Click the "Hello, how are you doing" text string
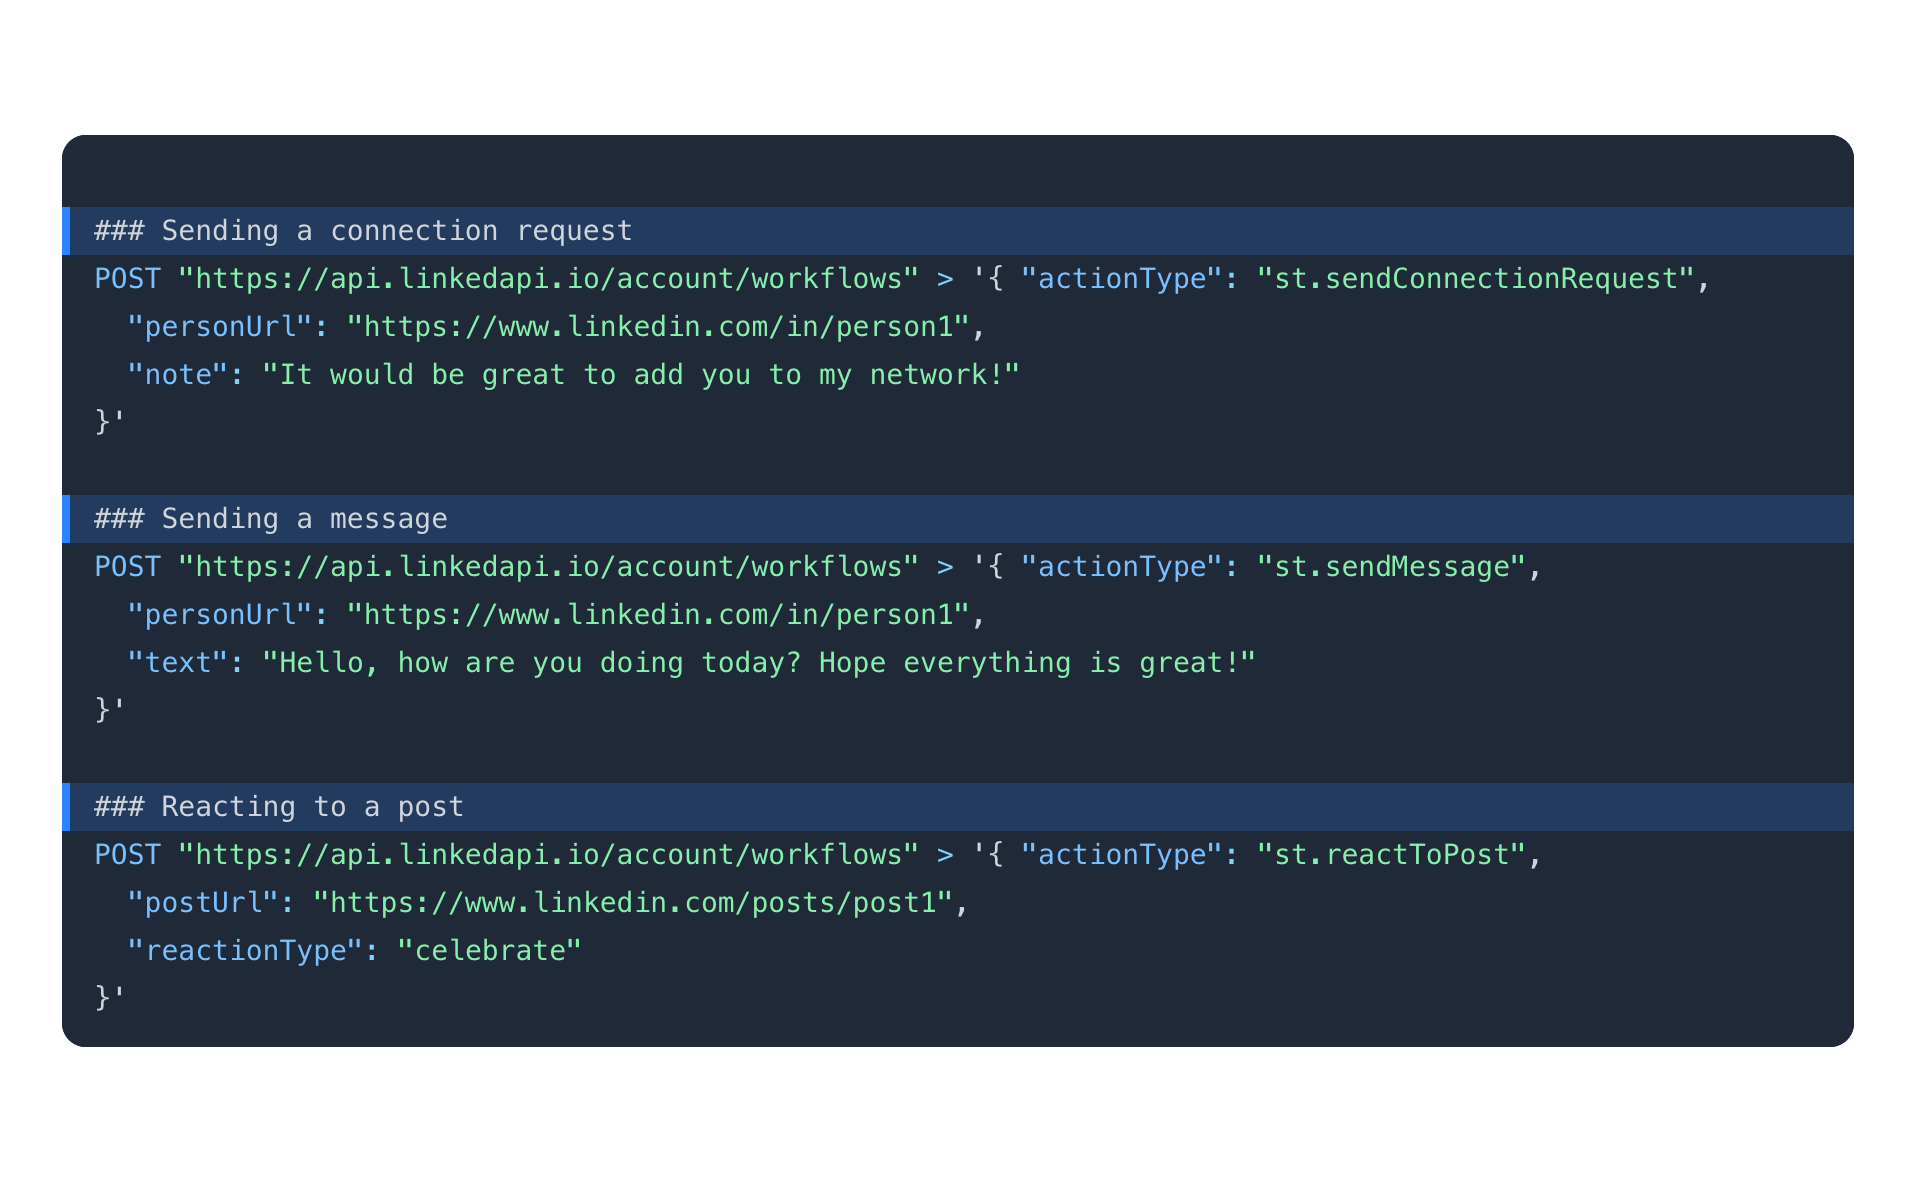This screenshot has height=1180, width=1922. (x=758, y=663)
